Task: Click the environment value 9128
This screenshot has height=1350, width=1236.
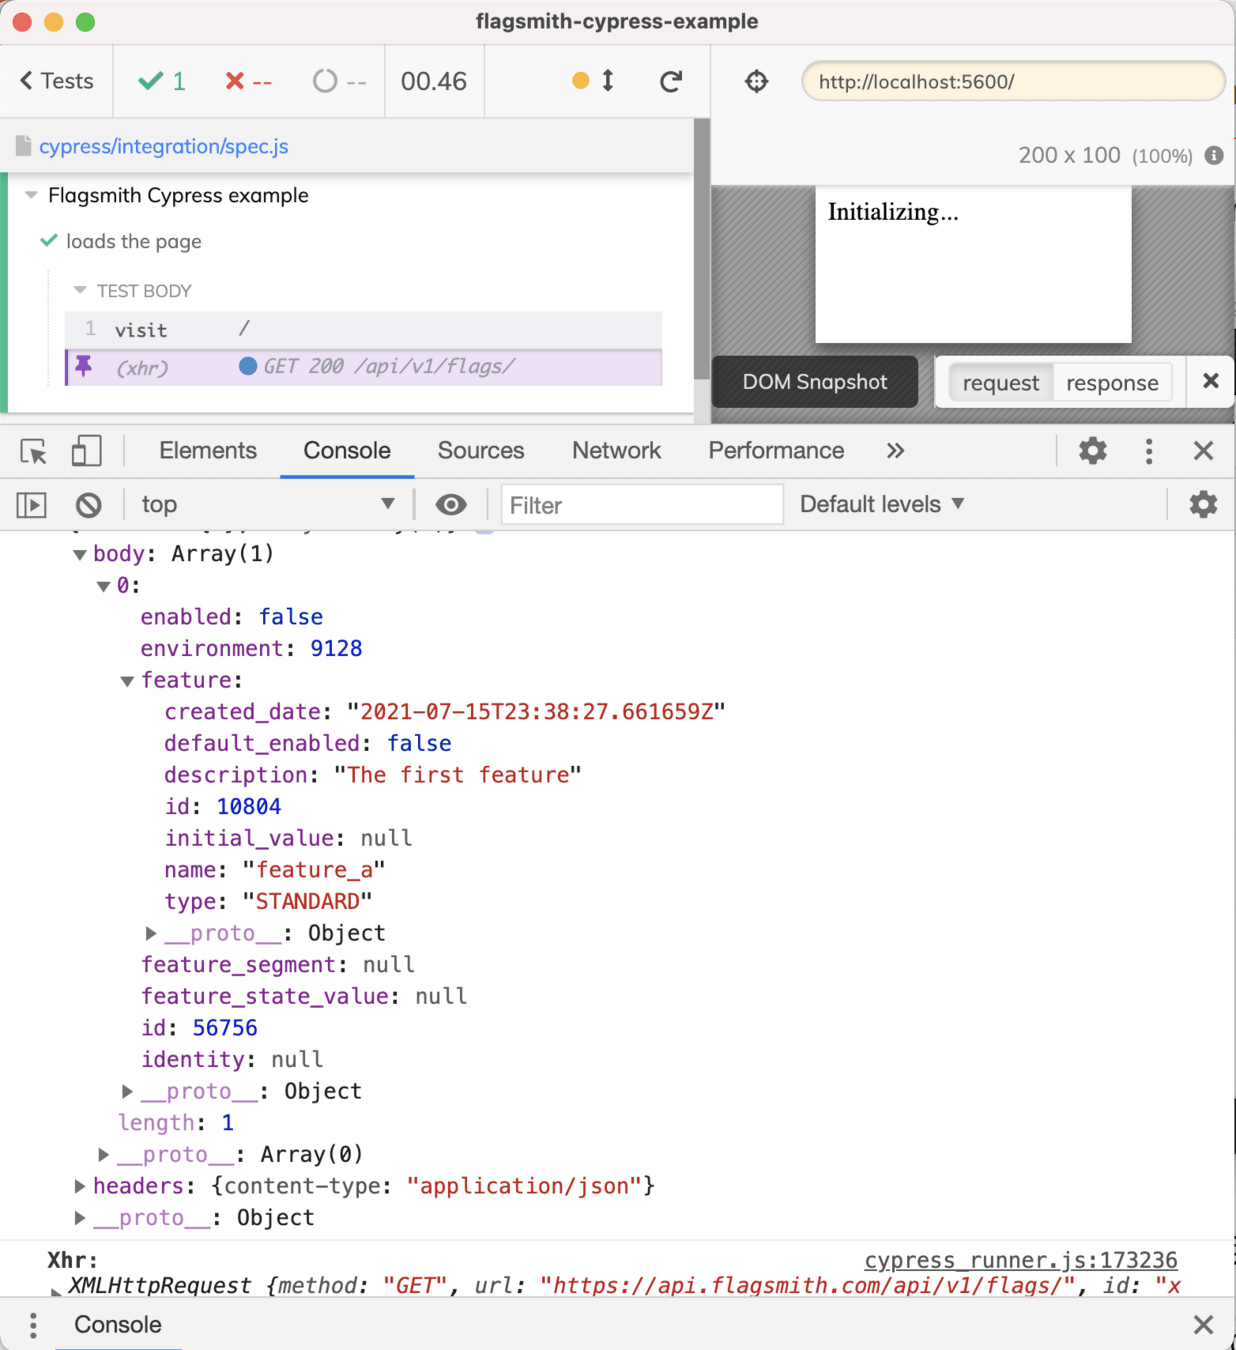Action: click(x=336, y=648)
